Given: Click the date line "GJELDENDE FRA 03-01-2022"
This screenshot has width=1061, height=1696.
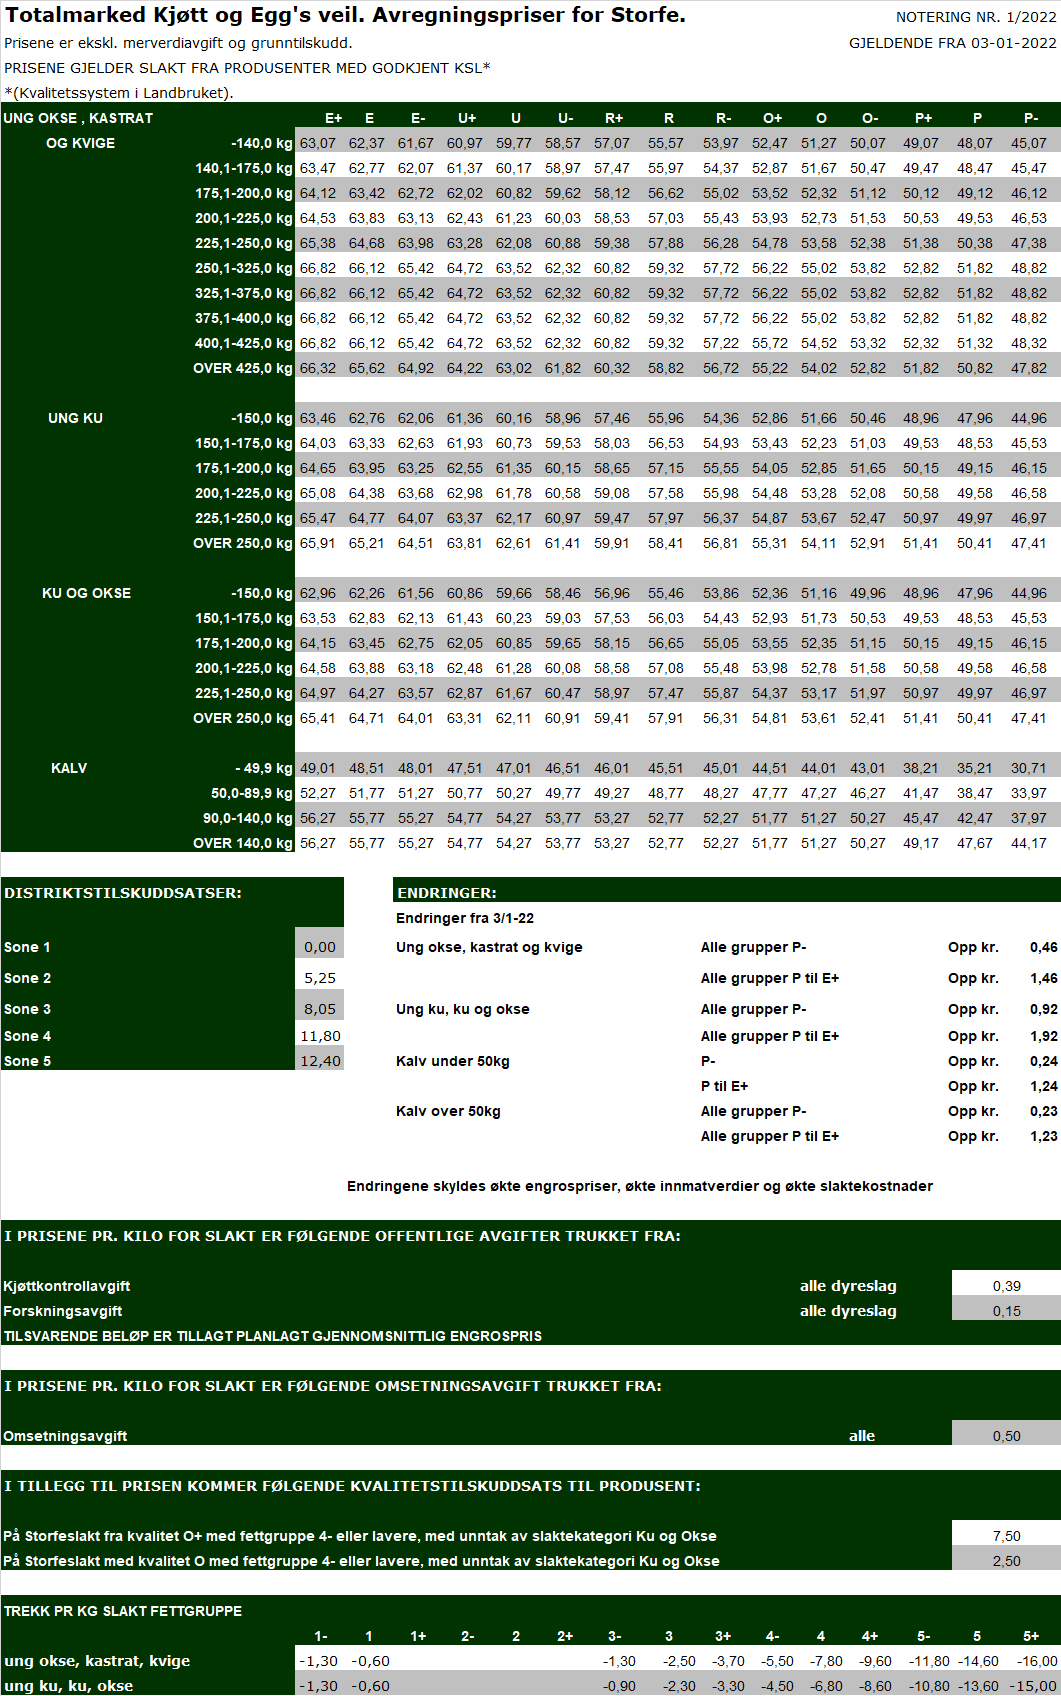Looking at the screenshot, I should [x=953, y=43].
